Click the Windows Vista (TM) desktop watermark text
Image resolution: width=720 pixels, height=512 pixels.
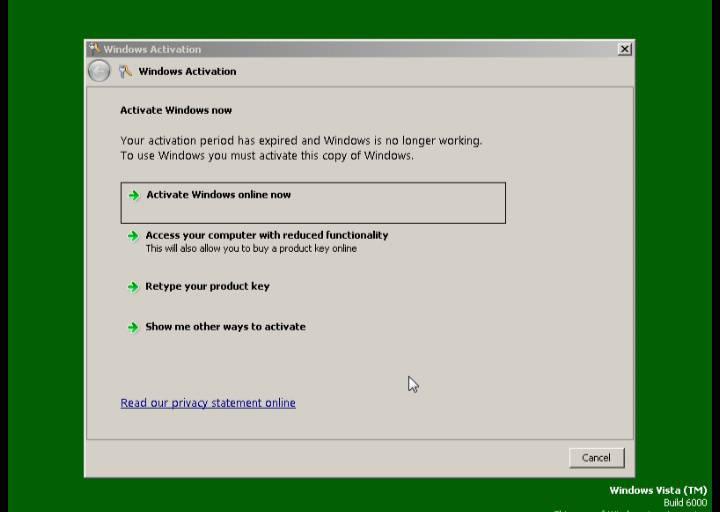[x=658, y=490]
